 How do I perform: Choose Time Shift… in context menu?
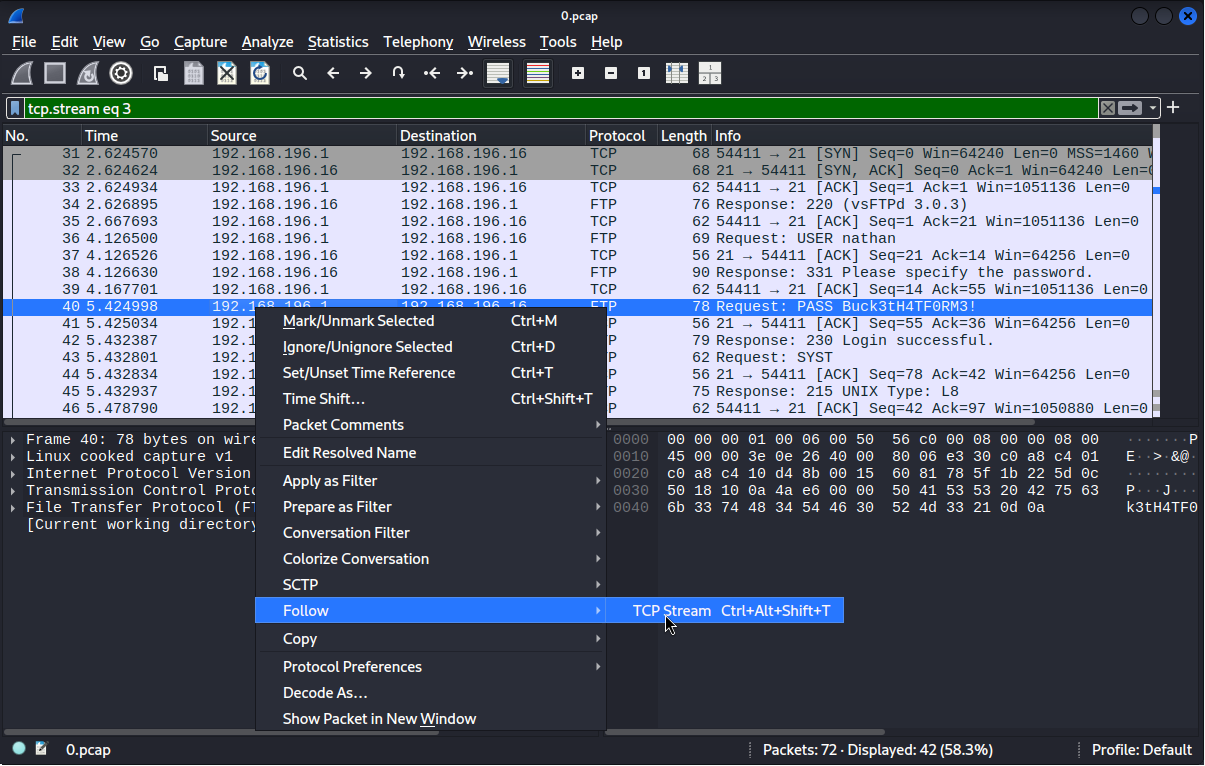pyautogui.click(x=431, y=399)
